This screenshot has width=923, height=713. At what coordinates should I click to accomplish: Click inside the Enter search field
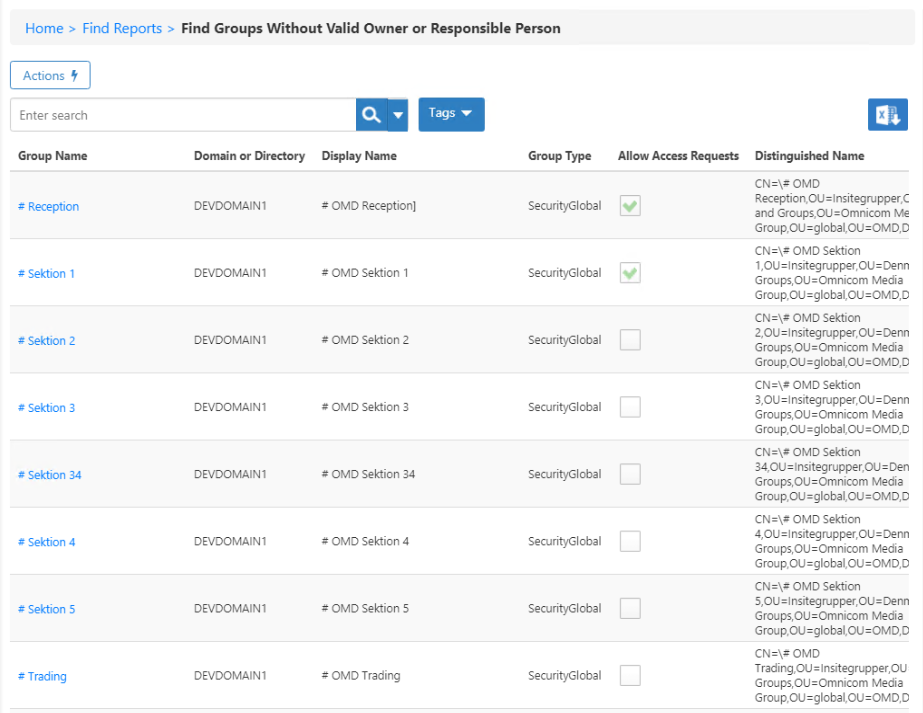(180, 114)
